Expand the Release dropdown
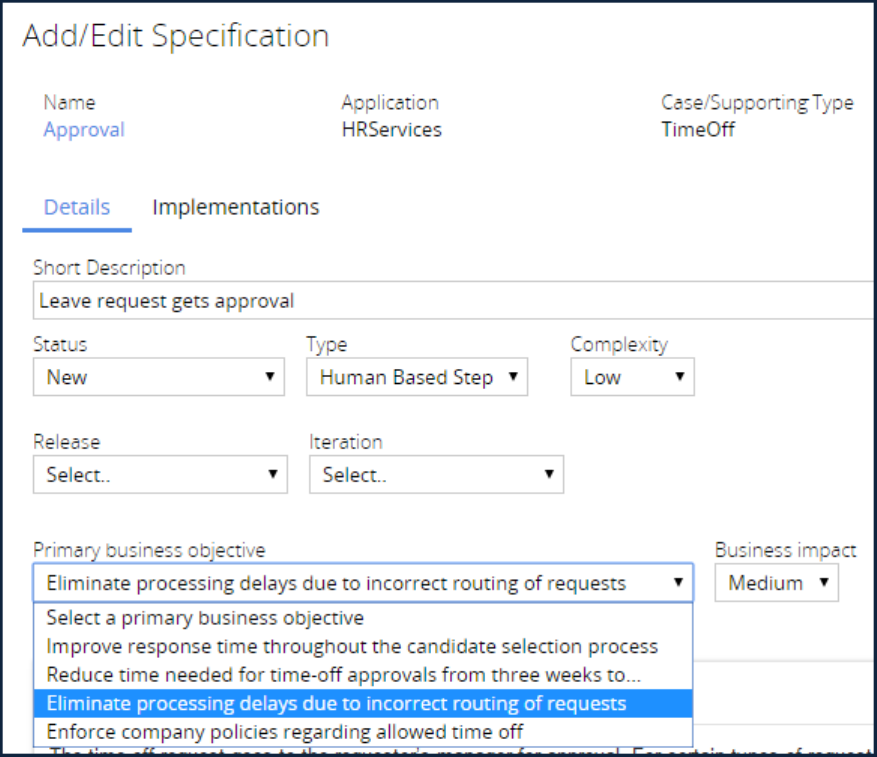Image resolution: width=877 pixels, height=757 pixels. (160, 476)
